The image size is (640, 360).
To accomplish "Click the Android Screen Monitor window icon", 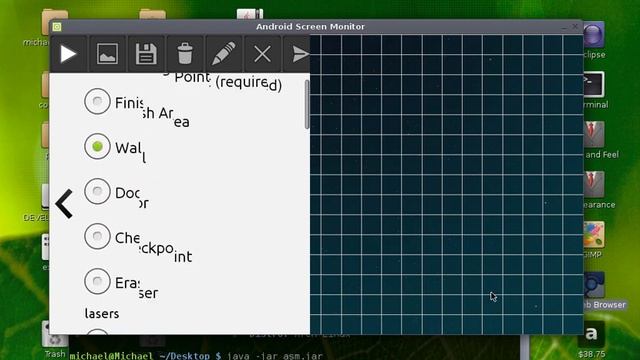I will 57,27.
